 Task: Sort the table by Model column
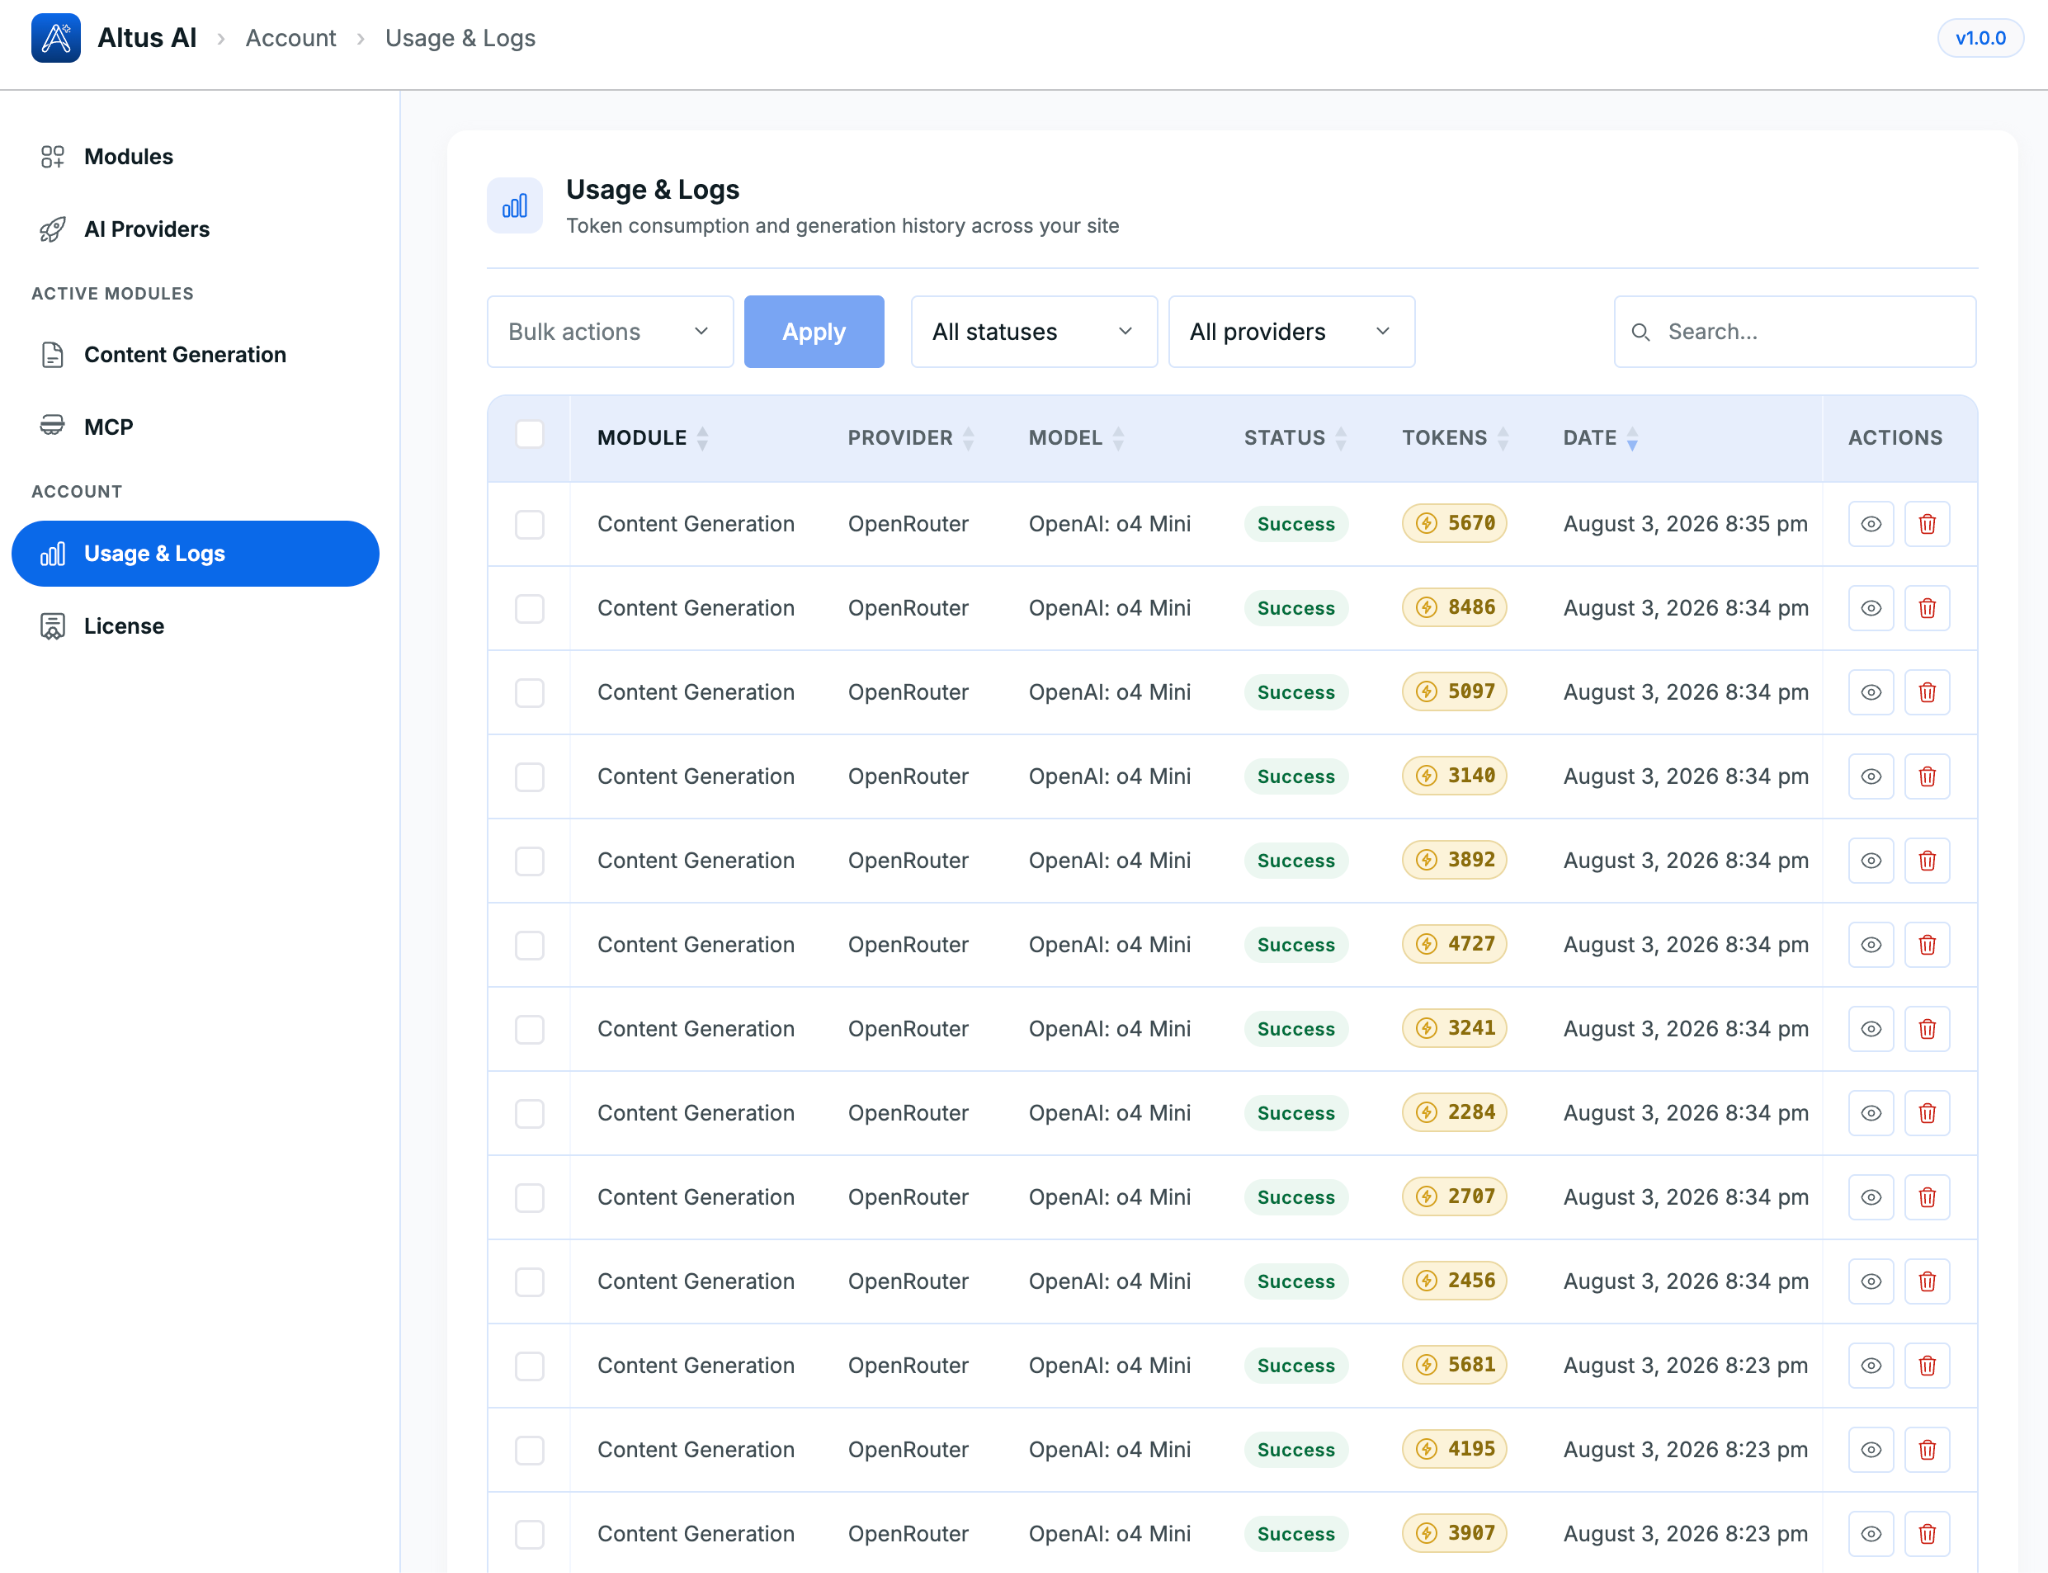1077,438
